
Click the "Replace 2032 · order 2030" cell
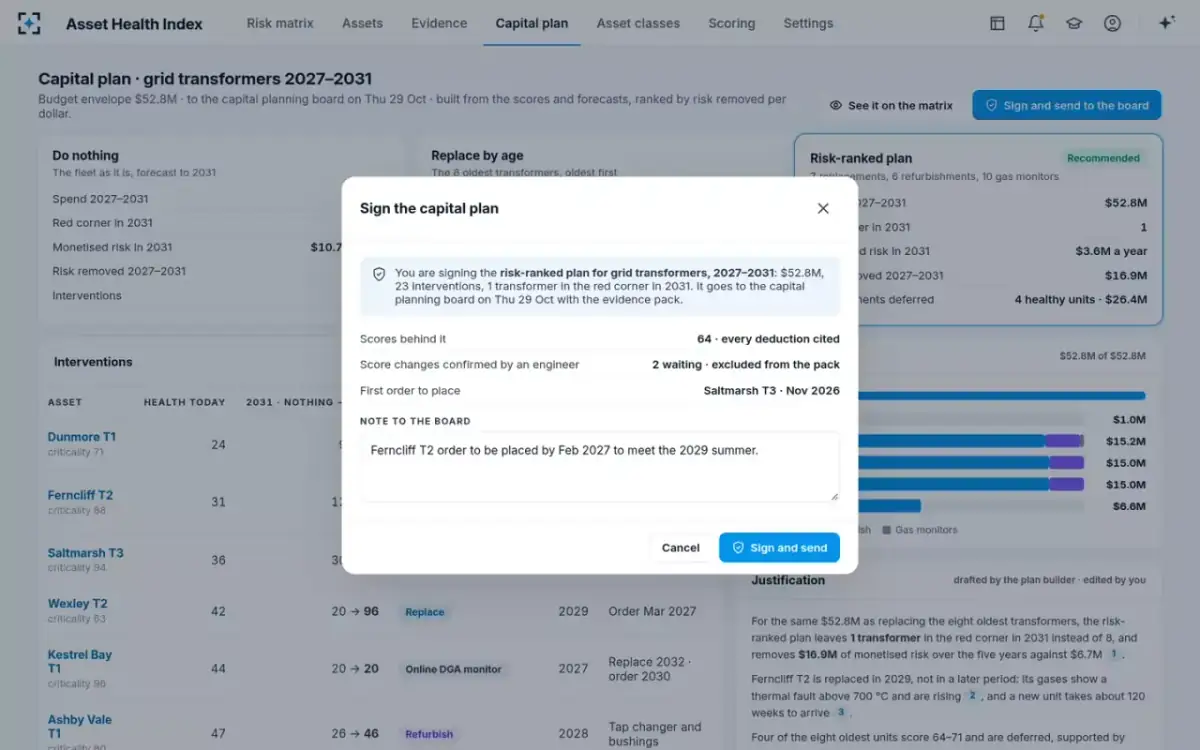click(x=651, y=669)
